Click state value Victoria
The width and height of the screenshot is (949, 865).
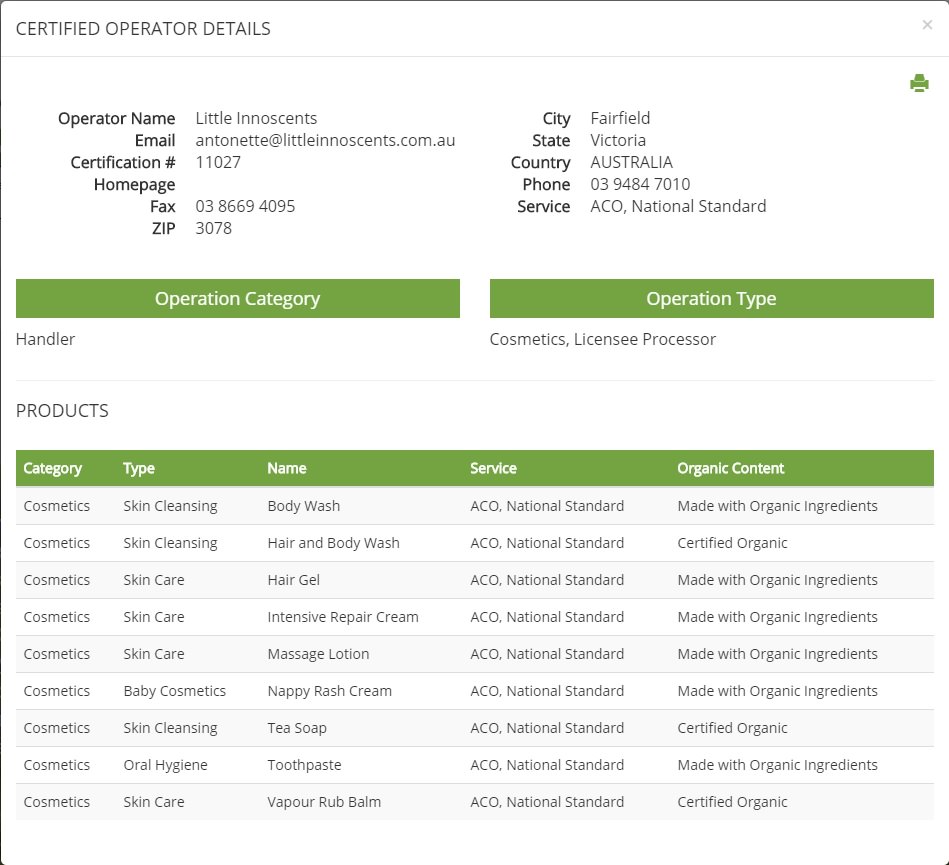(618, 140)
